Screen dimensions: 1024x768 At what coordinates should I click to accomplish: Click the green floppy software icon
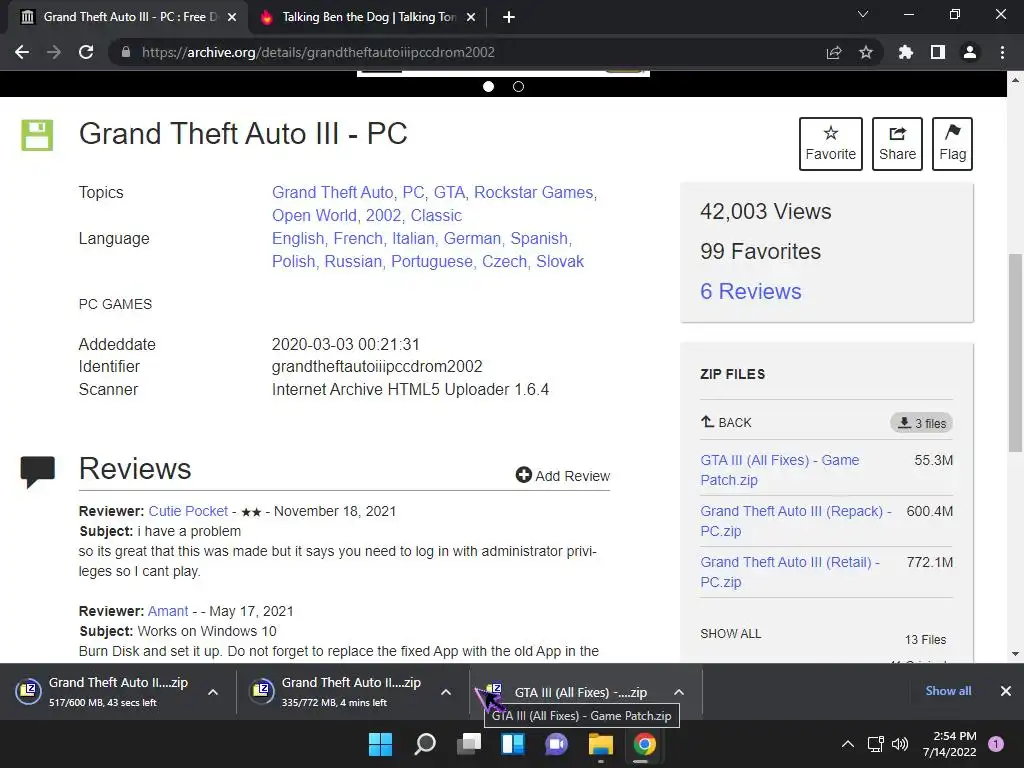[x=37, y=135]
